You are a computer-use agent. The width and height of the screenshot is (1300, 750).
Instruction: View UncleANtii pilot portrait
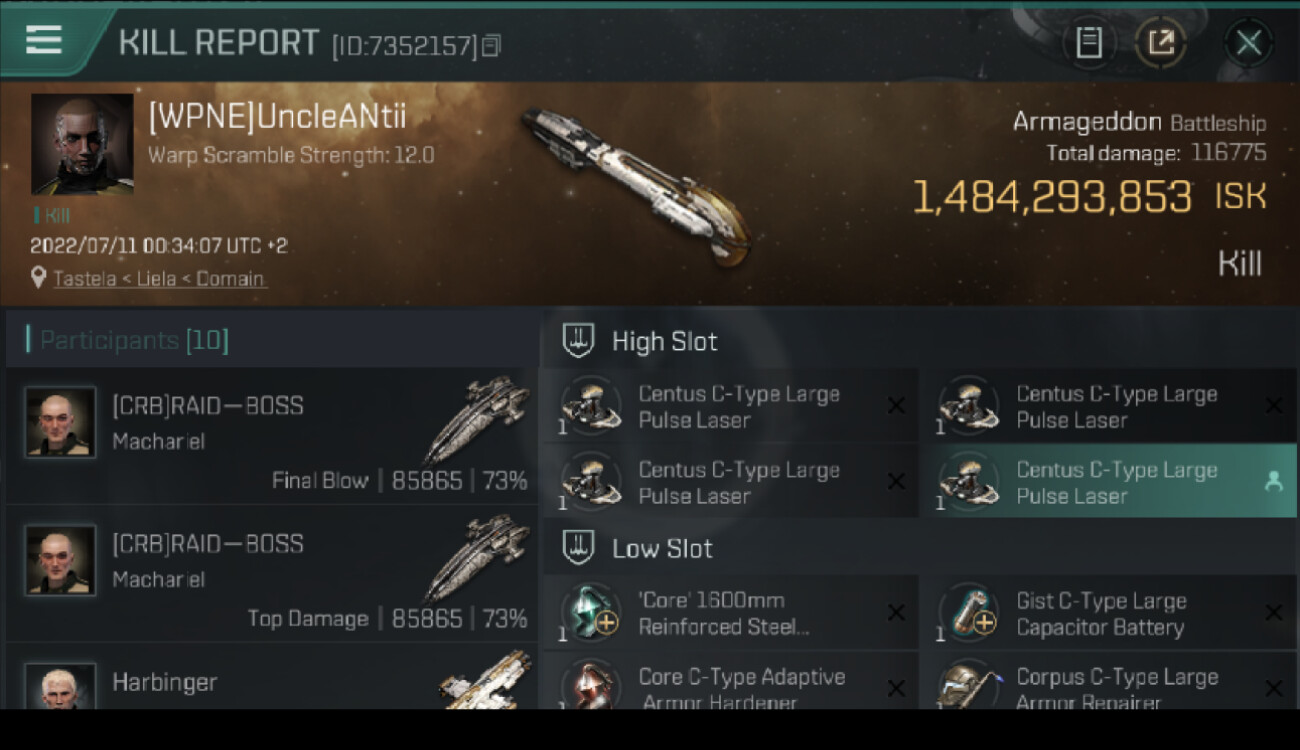pos(82,144)
